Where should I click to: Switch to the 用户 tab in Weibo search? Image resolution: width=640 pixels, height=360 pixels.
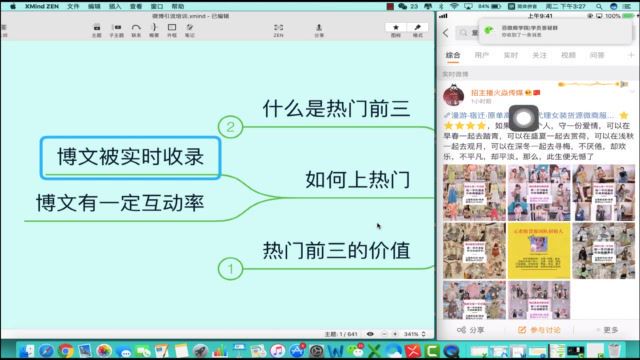click(x=482, y=55)
